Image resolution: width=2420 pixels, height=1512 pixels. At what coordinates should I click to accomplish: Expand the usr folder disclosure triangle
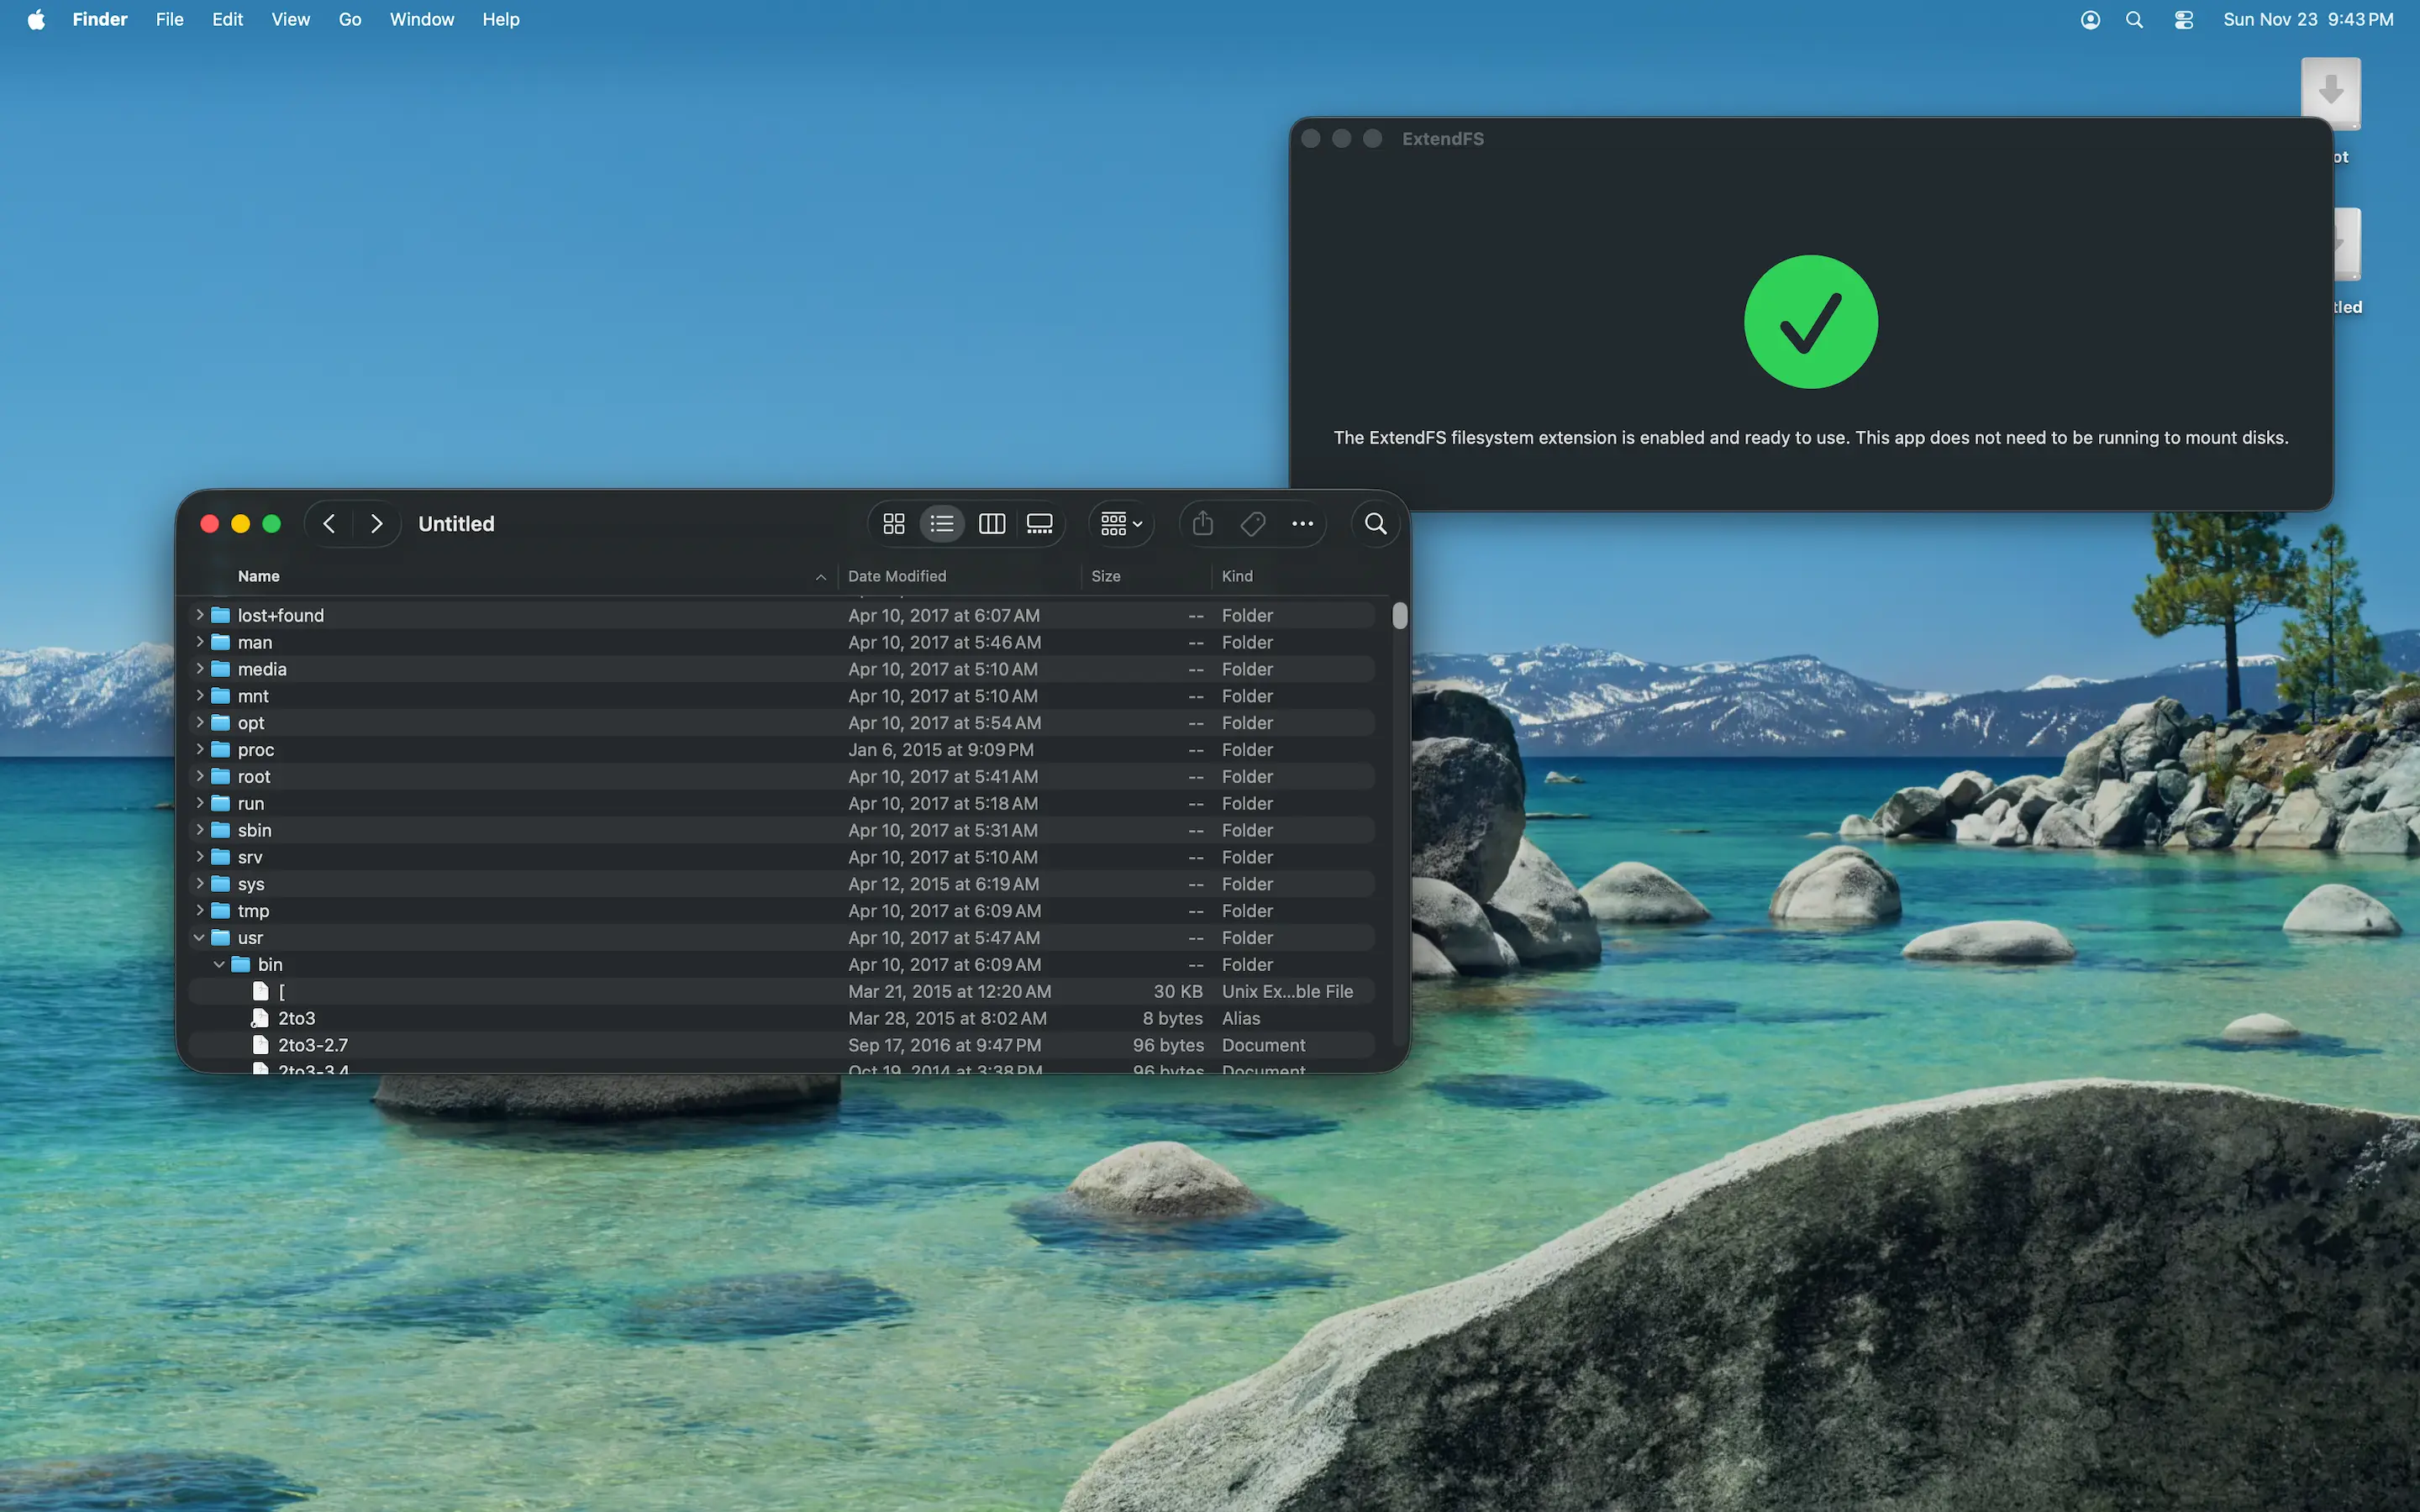199,937
